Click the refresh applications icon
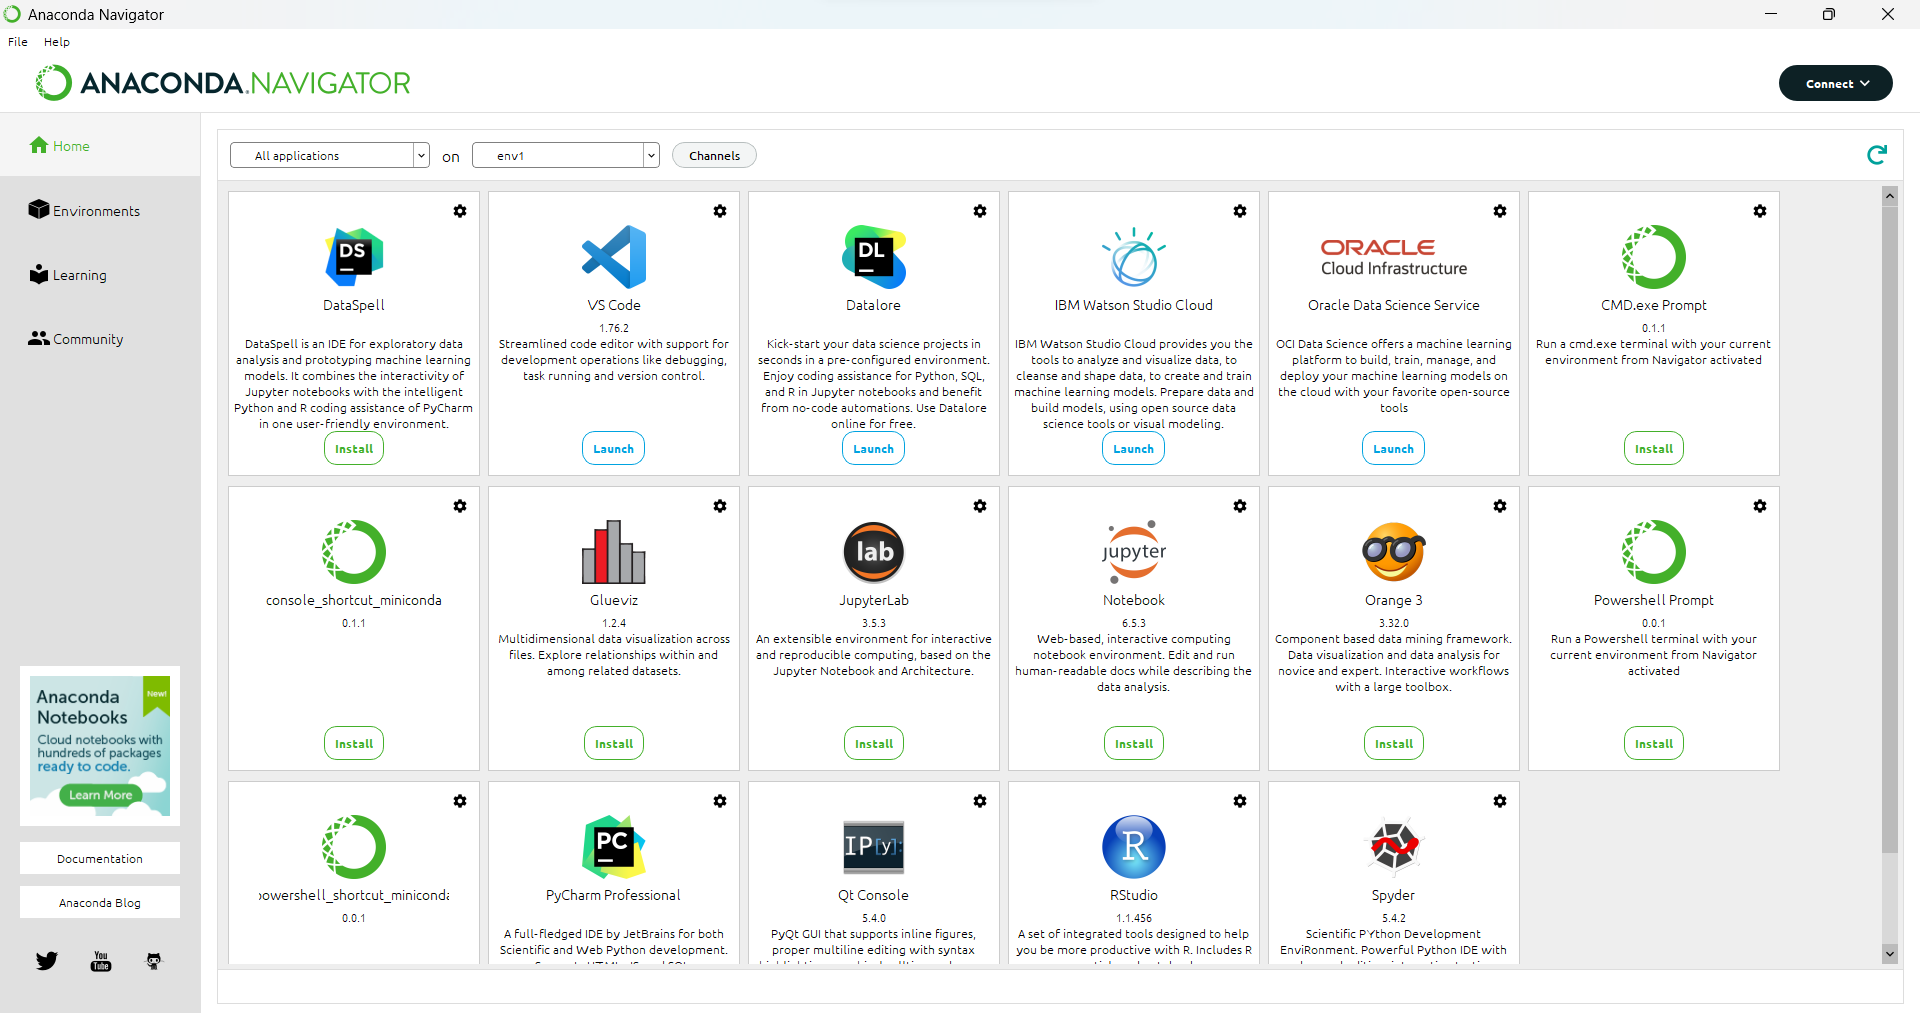The height and width of the screenshot is (1013, 1920). pos(1877,154)
